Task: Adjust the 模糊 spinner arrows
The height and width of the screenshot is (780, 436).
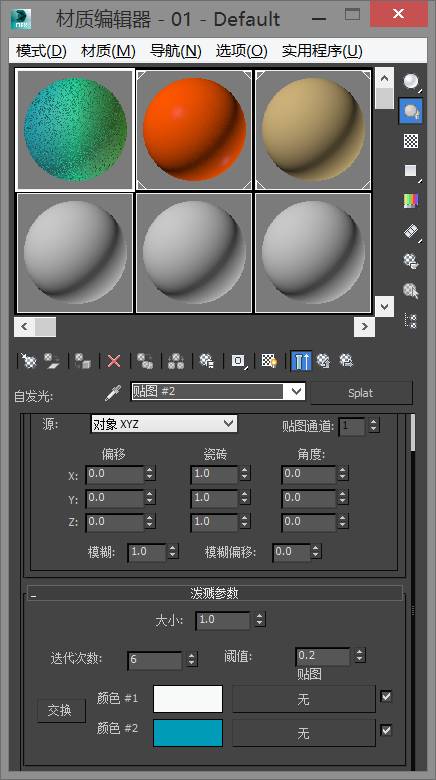Action: click(173, 552)
